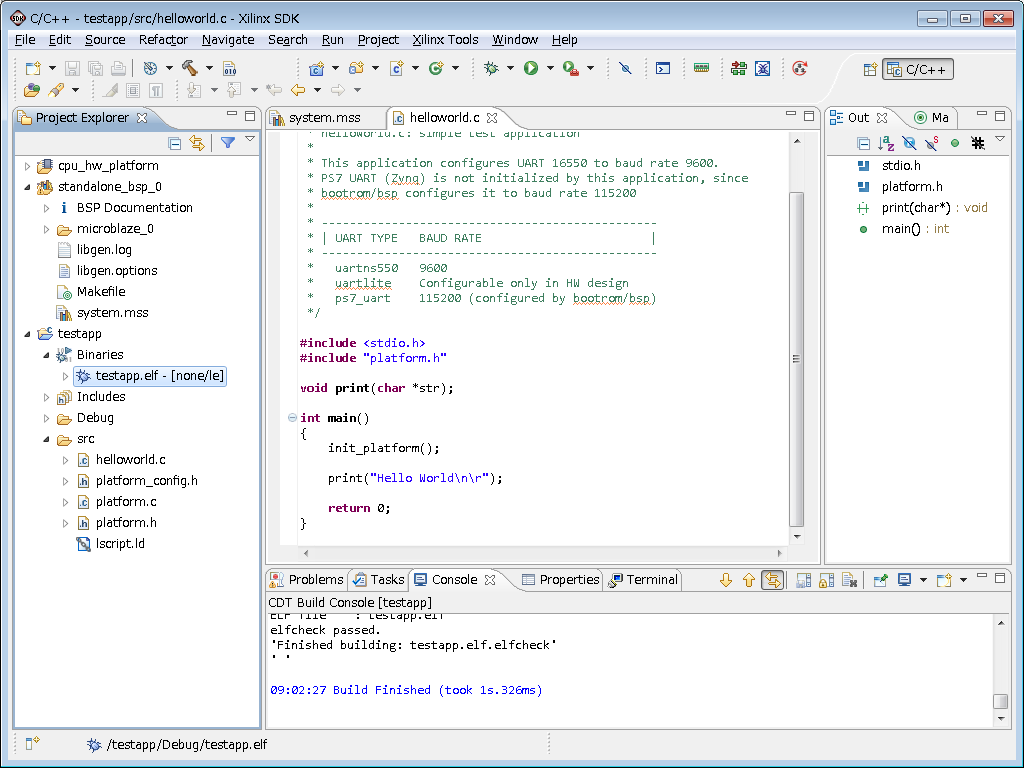This screenshot has height=768, width=1024.
Task: Click Collapse All icon in Project Explorer
Action: (x=175, y=143)
